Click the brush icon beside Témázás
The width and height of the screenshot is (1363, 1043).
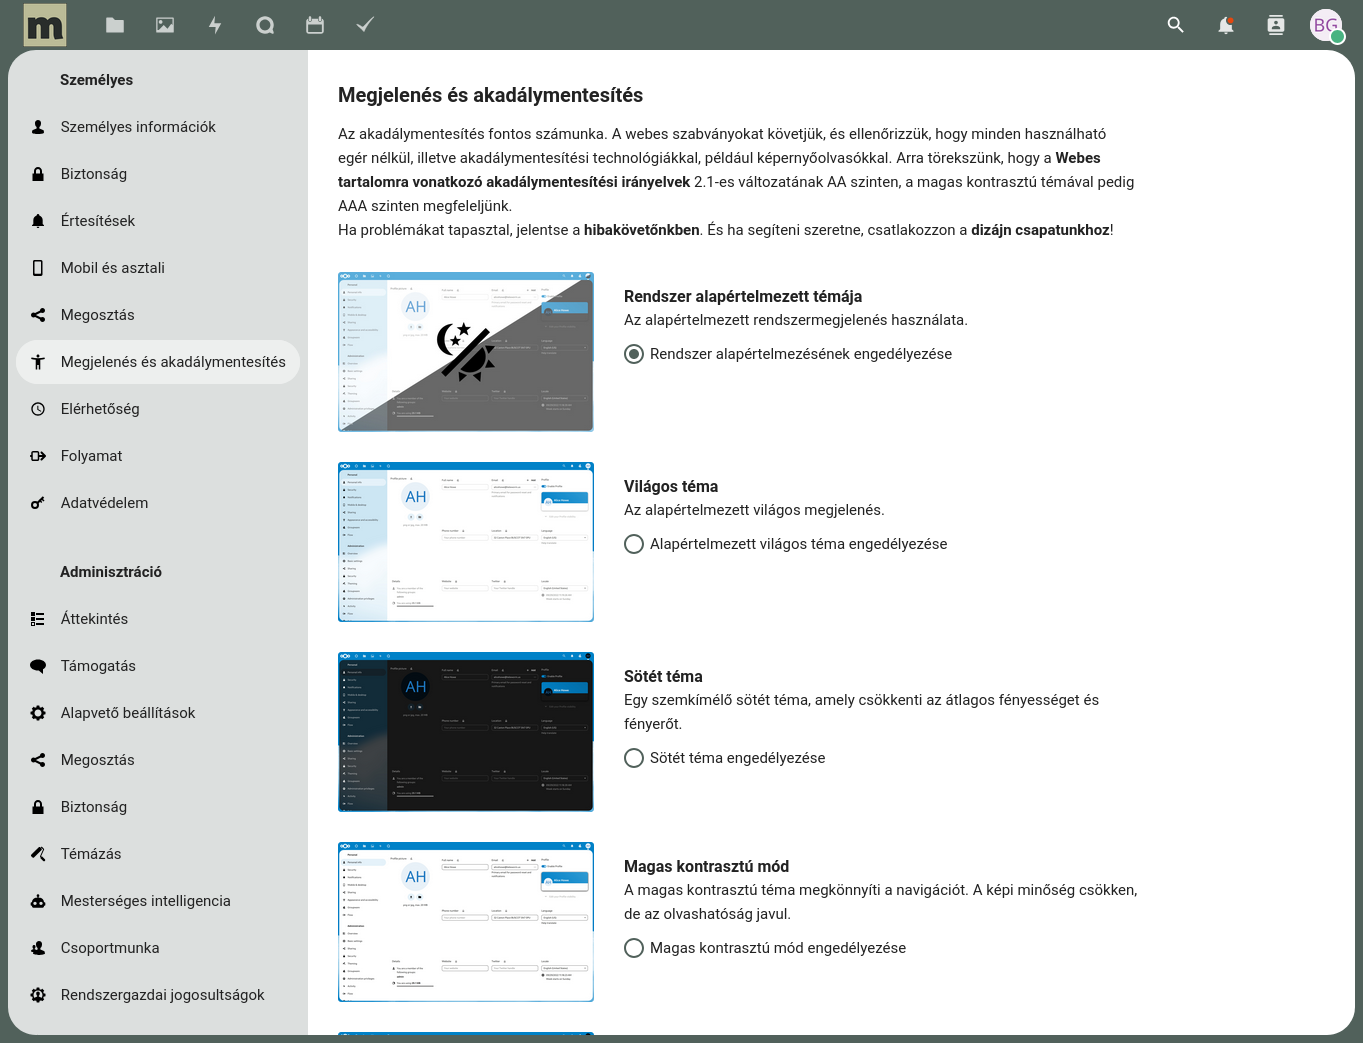coord(38,854)
